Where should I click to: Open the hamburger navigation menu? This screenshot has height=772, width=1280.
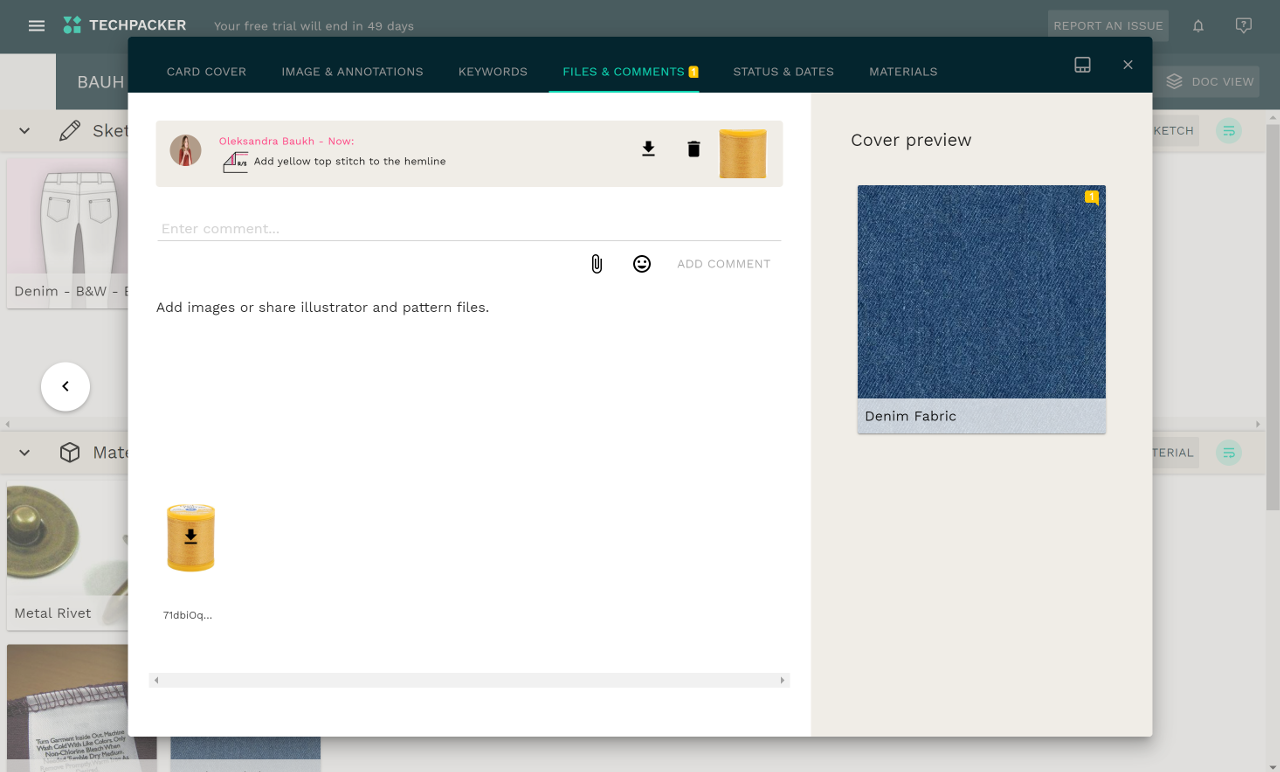pyautogui.click(x=37, y=26)
